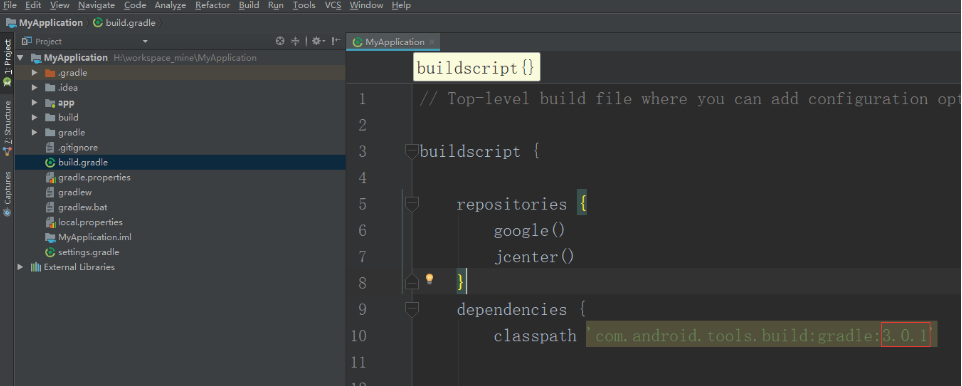Click the build.gradle breadcrumb
Image resolution: width=962 pixels, height=386 pixels.
[x=124, y=23]
